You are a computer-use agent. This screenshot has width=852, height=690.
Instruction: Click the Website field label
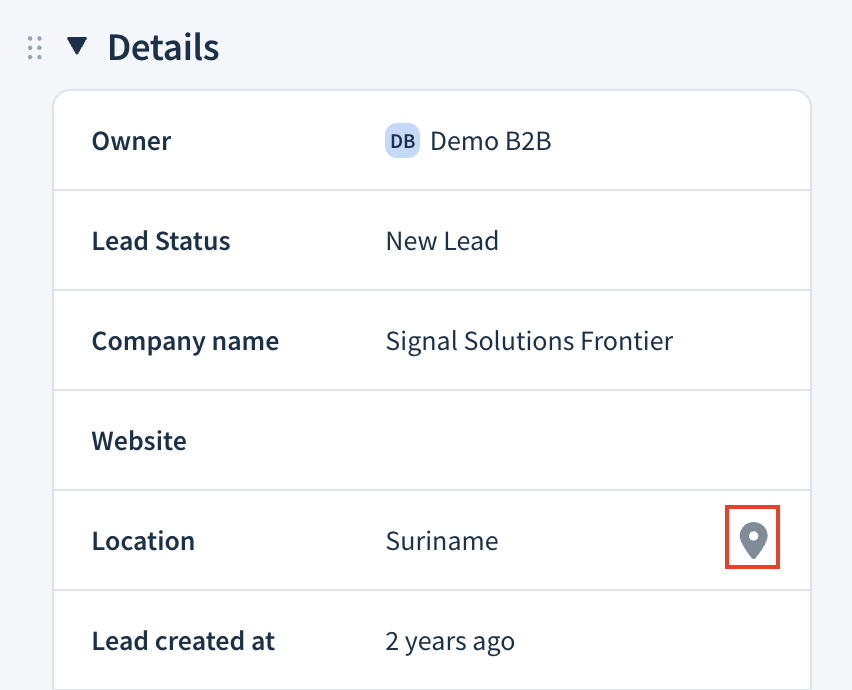pyautogui.click(x=139, y=441)
